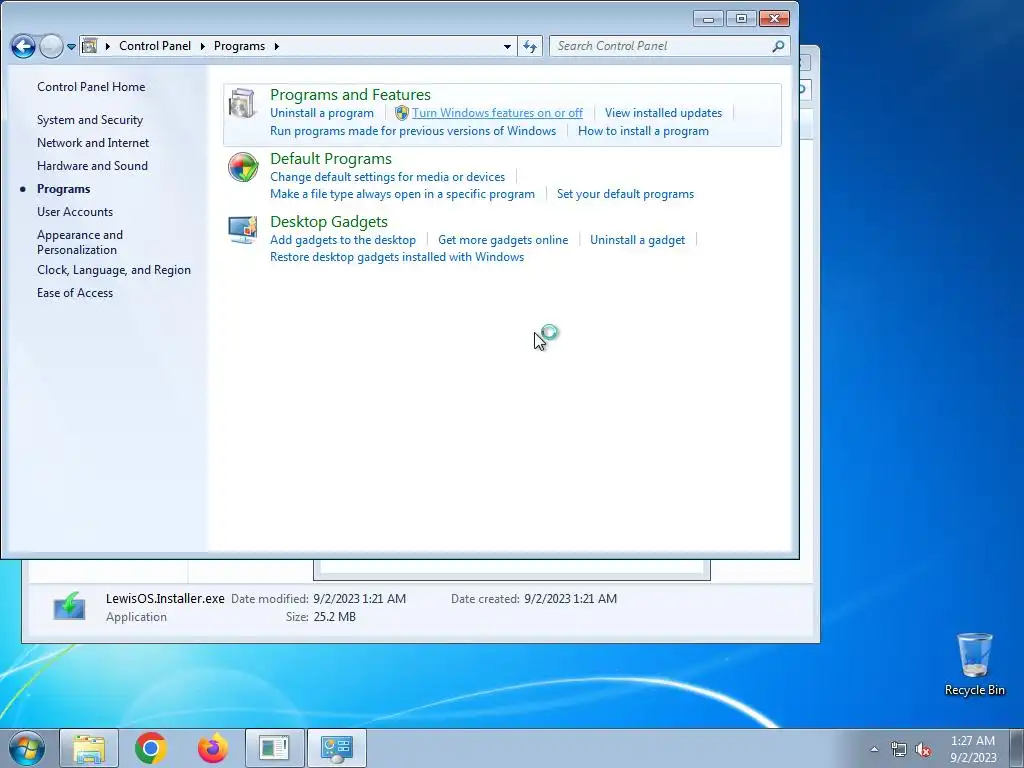The width and height of the screenshot is (1024, 768).
Task: Open the network tray icon
Action: [899, 749]
